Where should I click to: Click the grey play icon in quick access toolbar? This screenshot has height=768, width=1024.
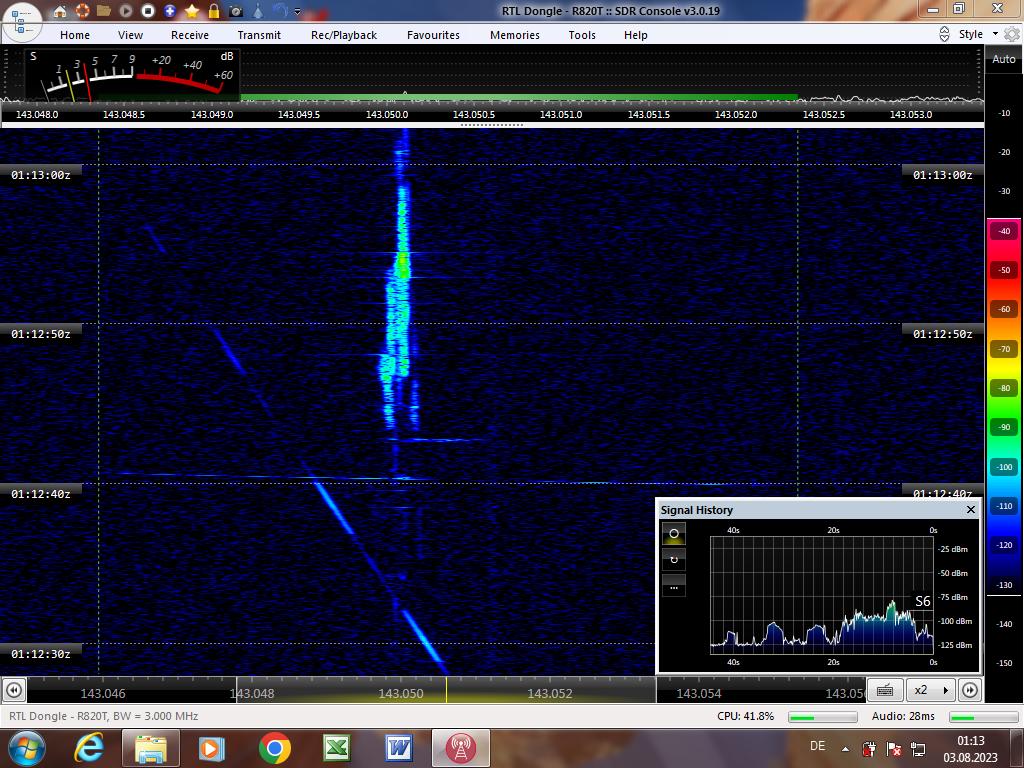tap(126, 11)
